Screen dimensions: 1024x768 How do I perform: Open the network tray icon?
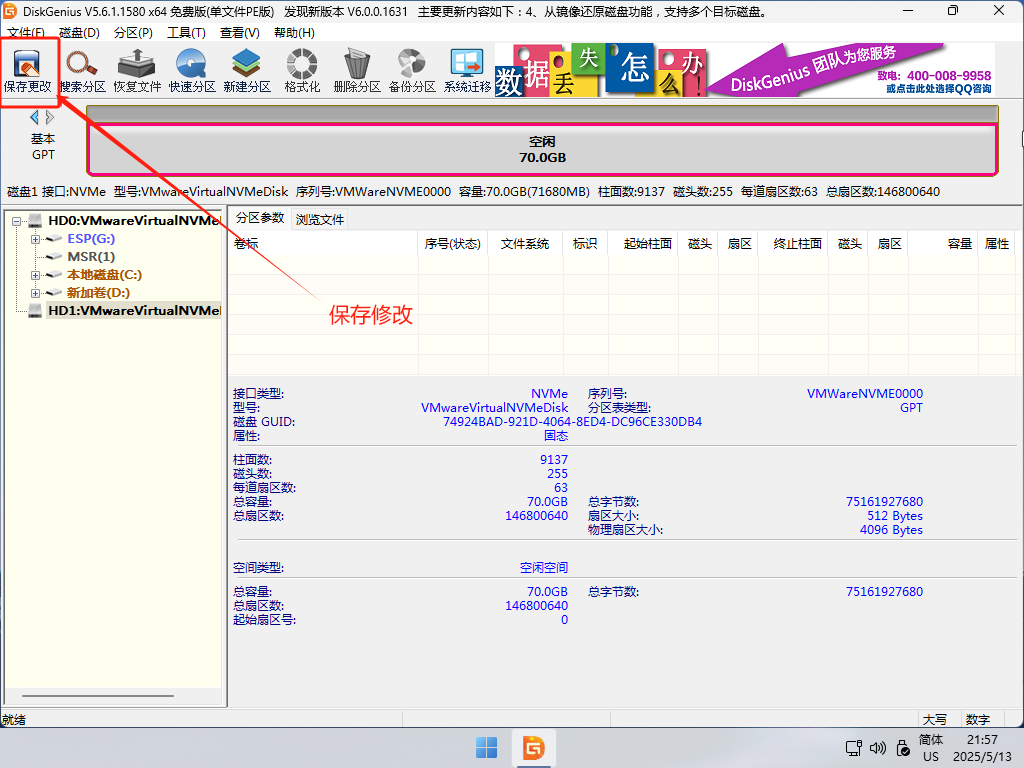coord(853,748)
